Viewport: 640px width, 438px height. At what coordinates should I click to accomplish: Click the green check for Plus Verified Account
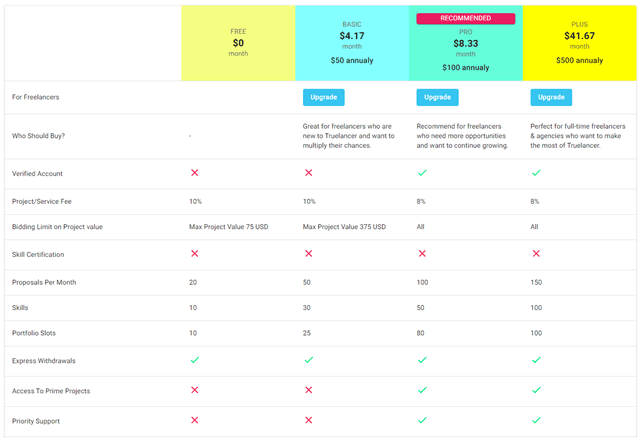coord(536,173)
